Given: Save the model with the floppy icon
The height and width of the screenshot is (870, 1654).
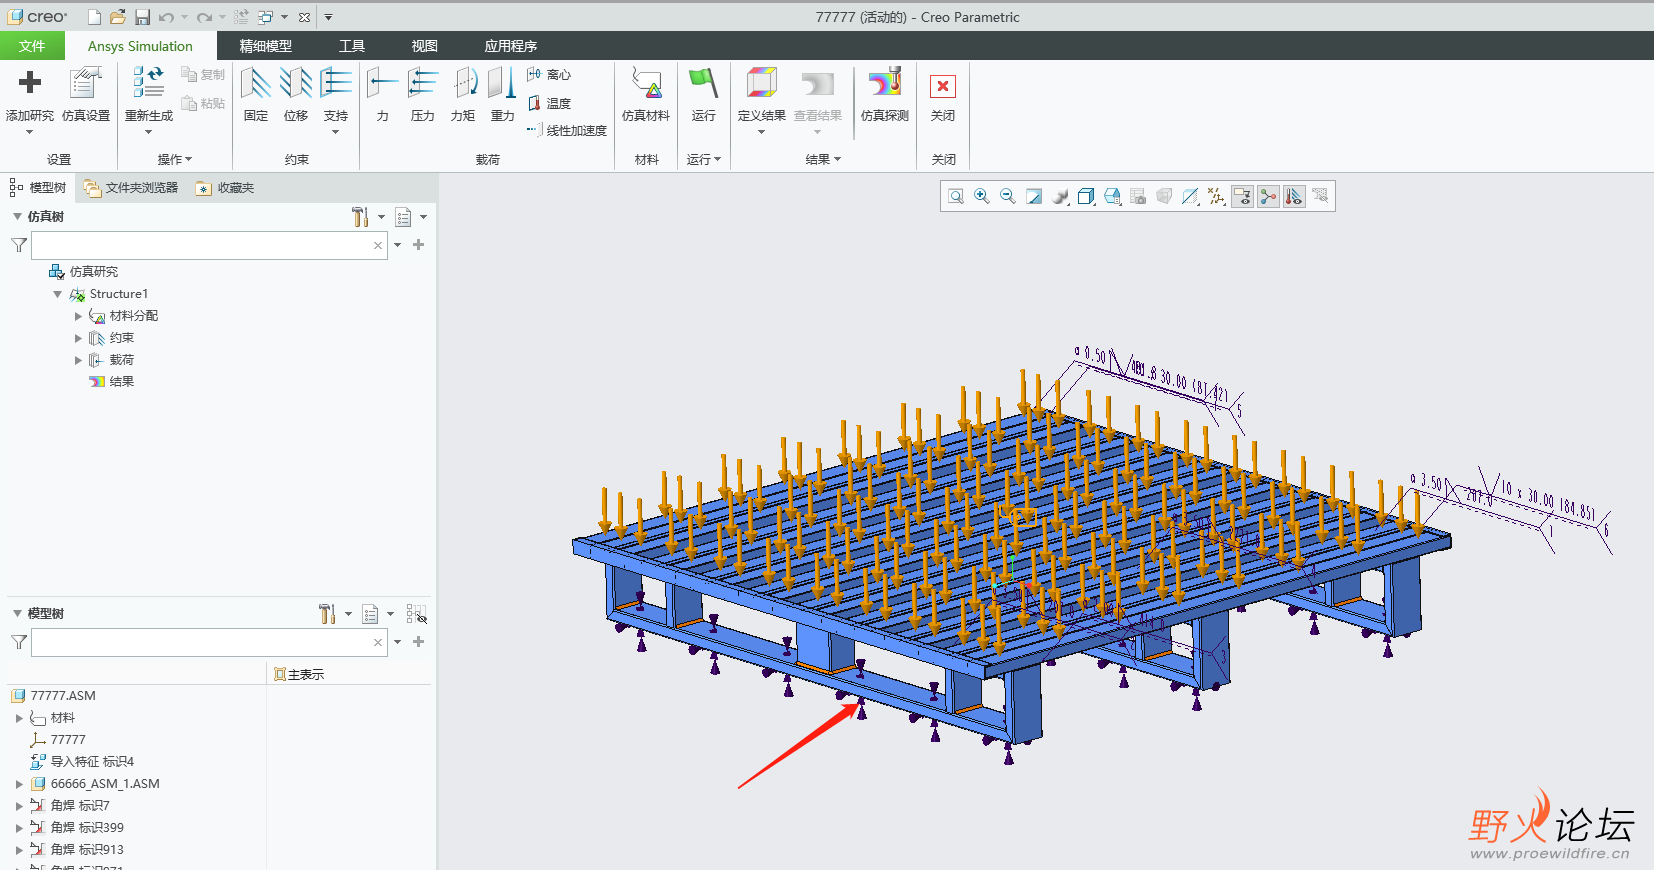Looking at the screenshot, I should (x=142, y=17).
